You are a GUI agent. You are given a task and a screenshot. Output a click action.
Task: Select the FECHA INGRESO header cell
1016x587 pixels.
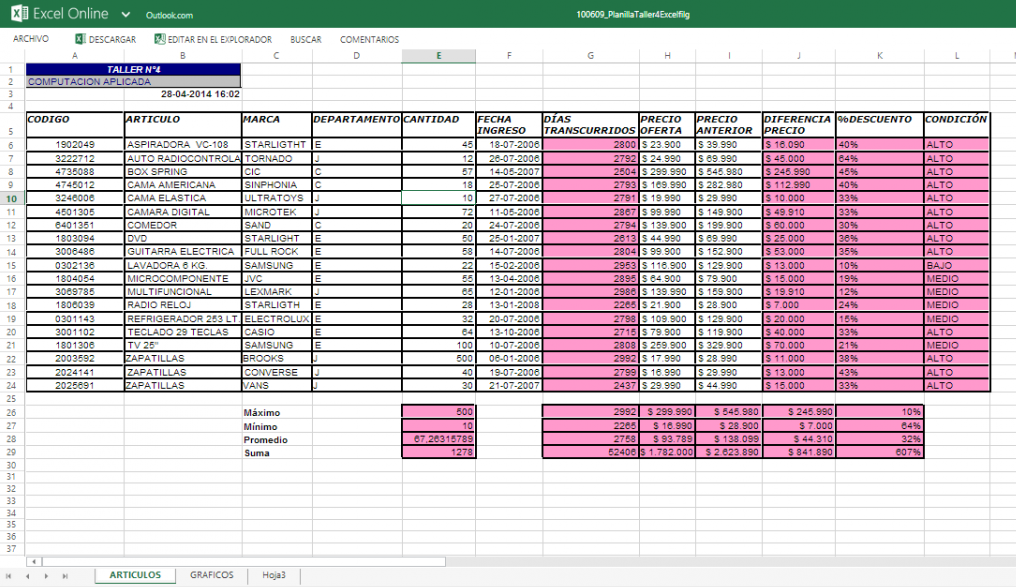tap(509, 125)
